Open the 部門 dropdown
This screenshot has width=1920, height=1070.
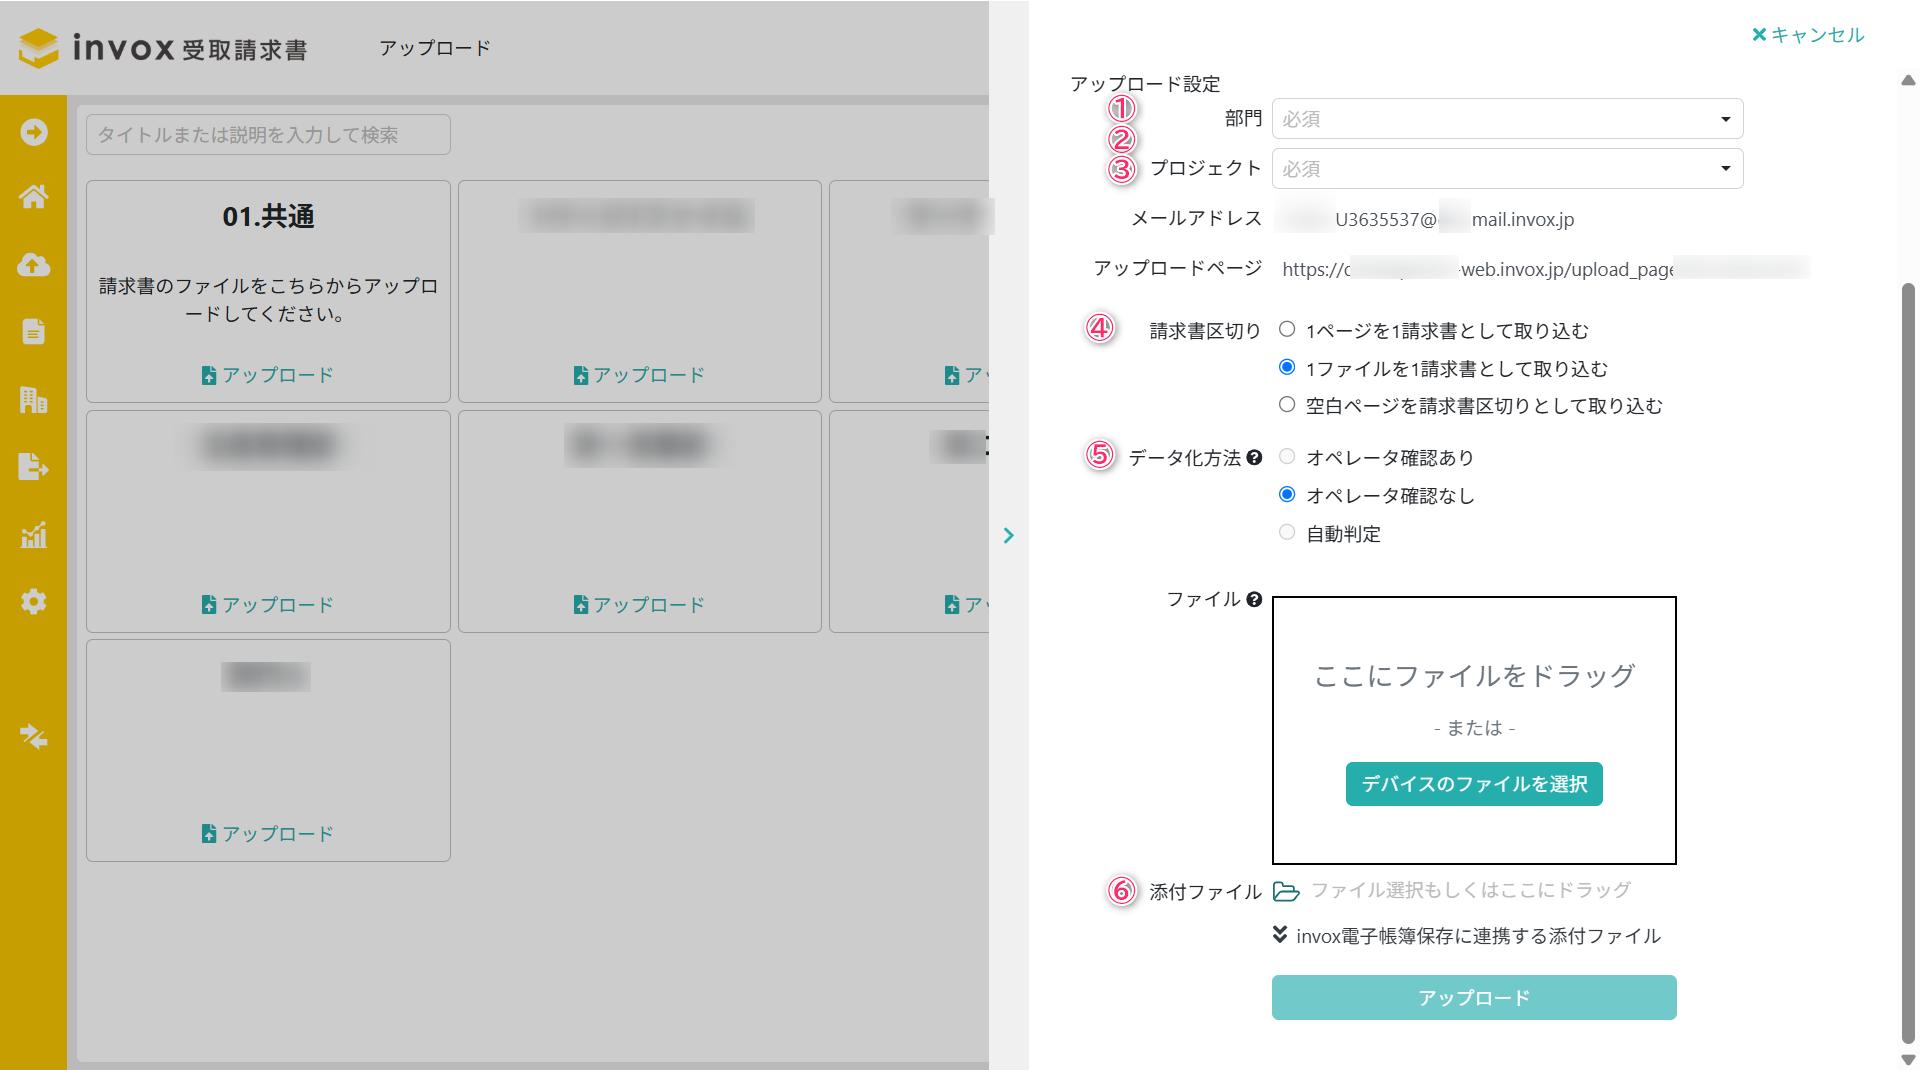(1507, 119)
